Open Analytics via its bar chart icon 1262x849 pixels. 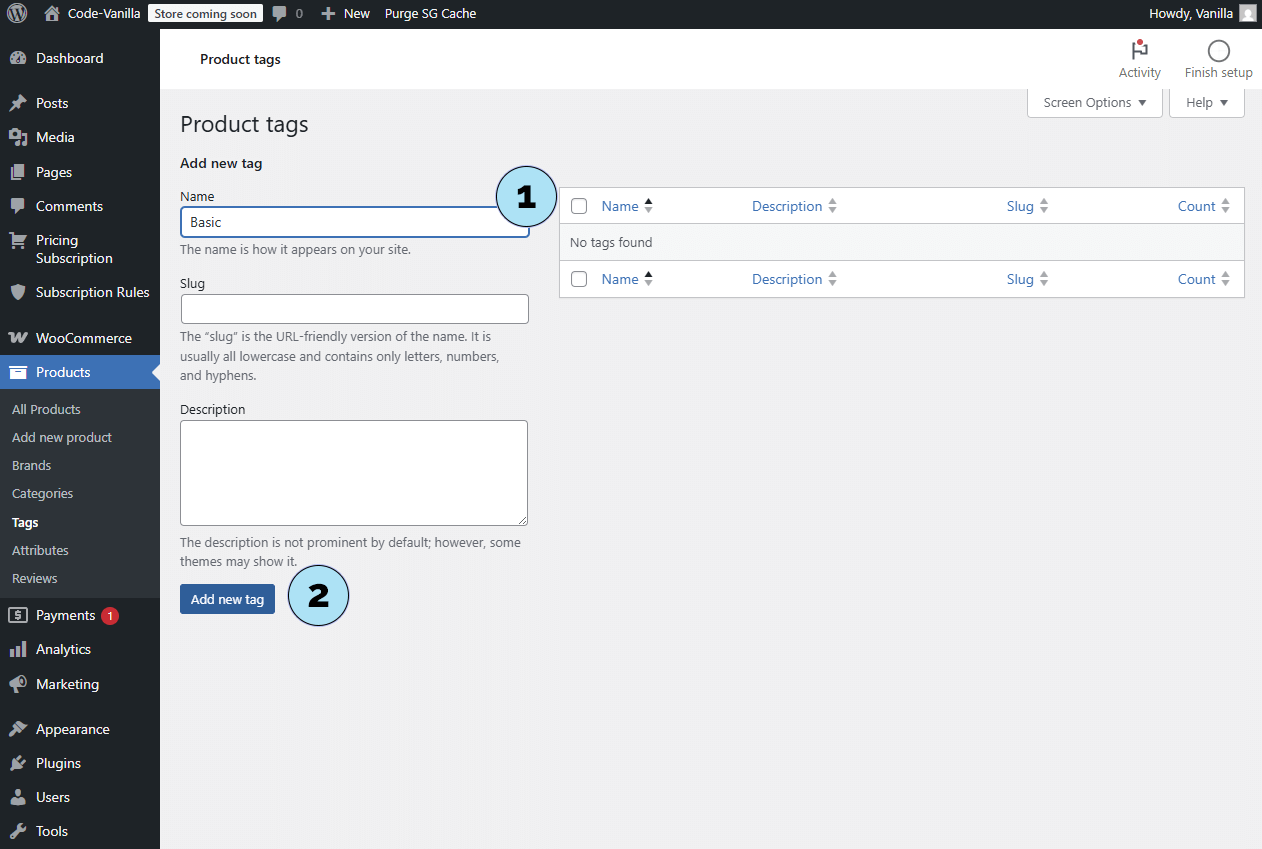coord(18,649)
